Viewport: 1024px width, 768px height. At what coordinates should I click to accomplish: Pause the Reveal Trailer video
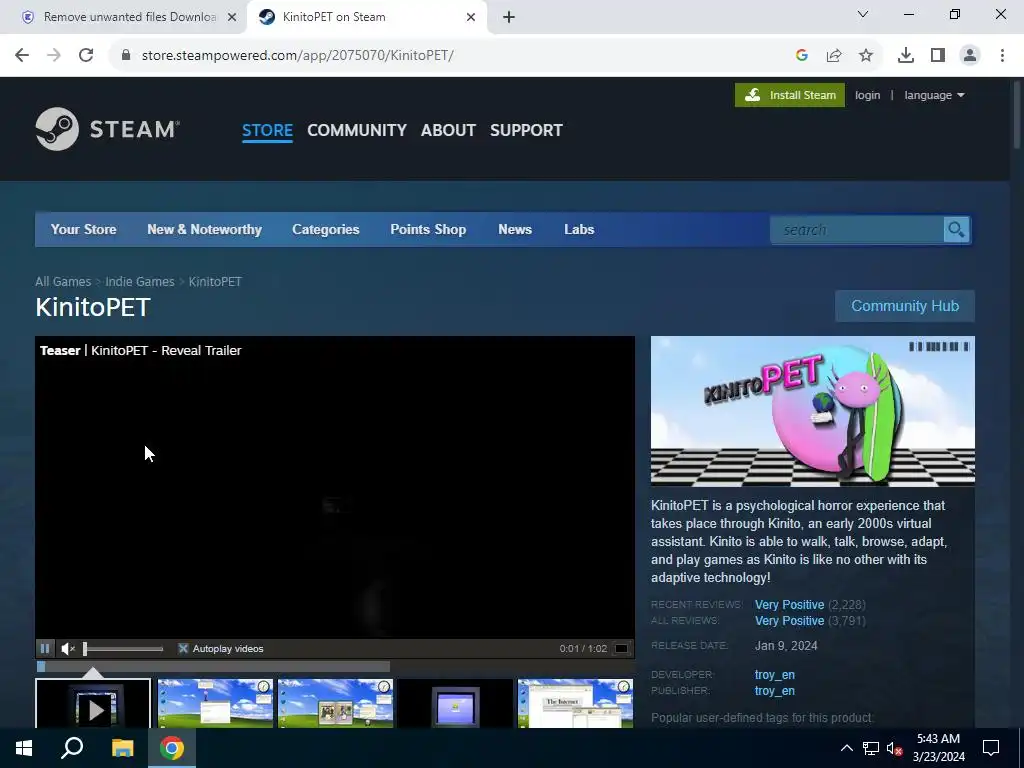(45, 648)
